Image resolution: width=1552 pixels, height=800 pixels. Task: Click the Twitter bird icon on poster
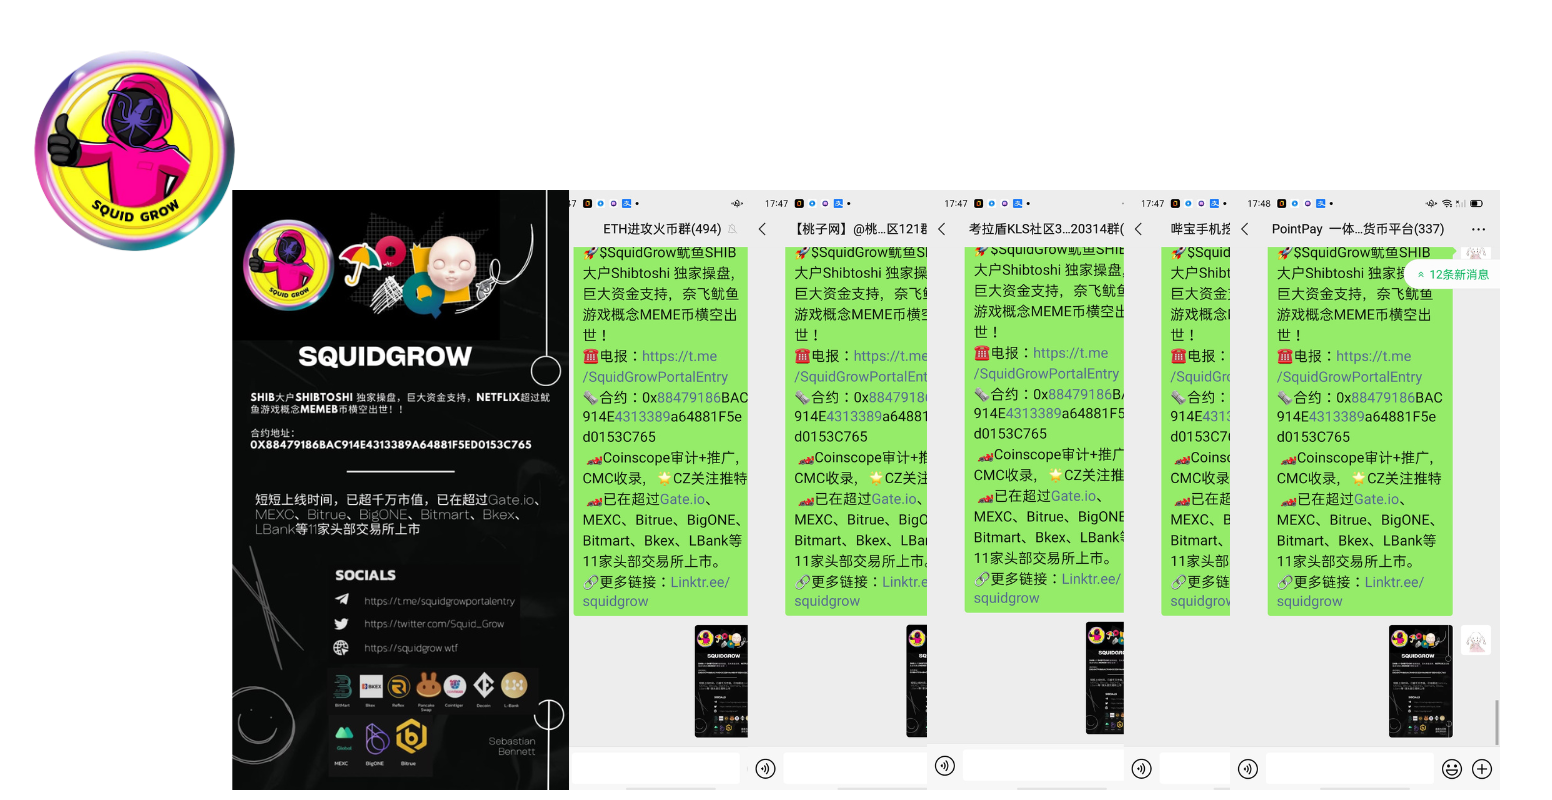(x=342, y=623)
